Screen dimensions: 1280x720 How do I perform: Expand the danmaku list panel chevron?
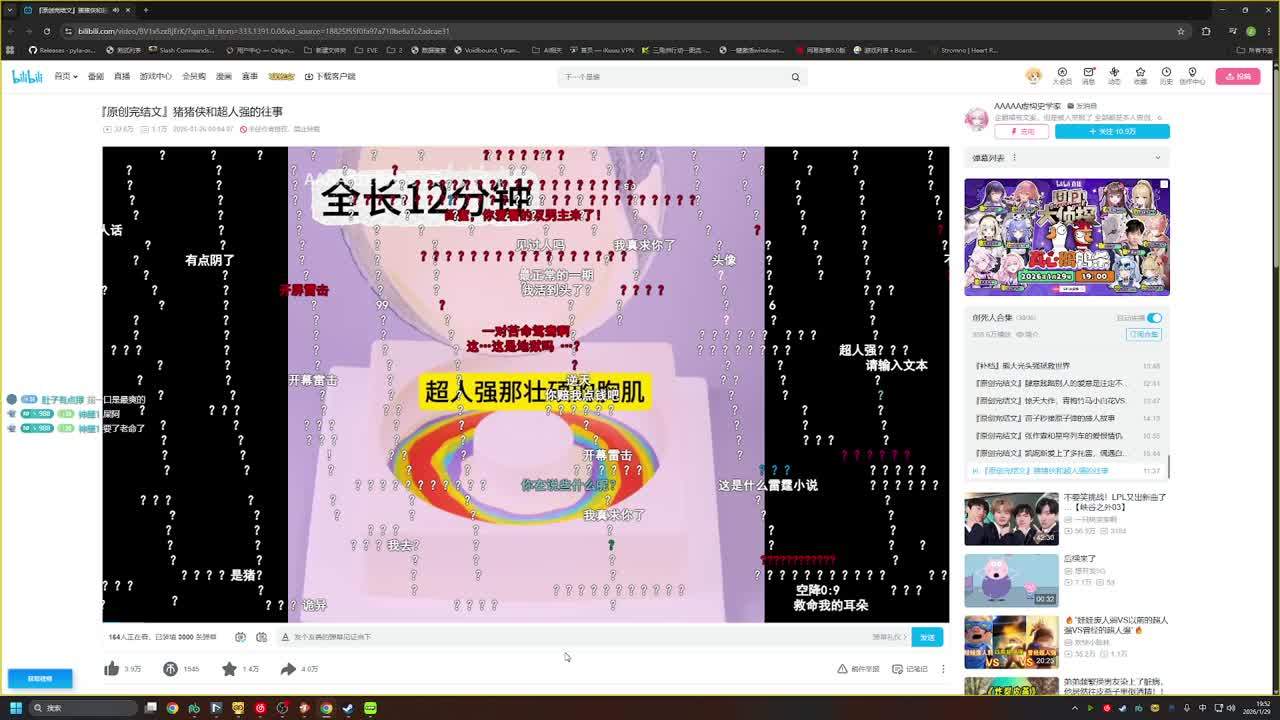pos(1157,158)
